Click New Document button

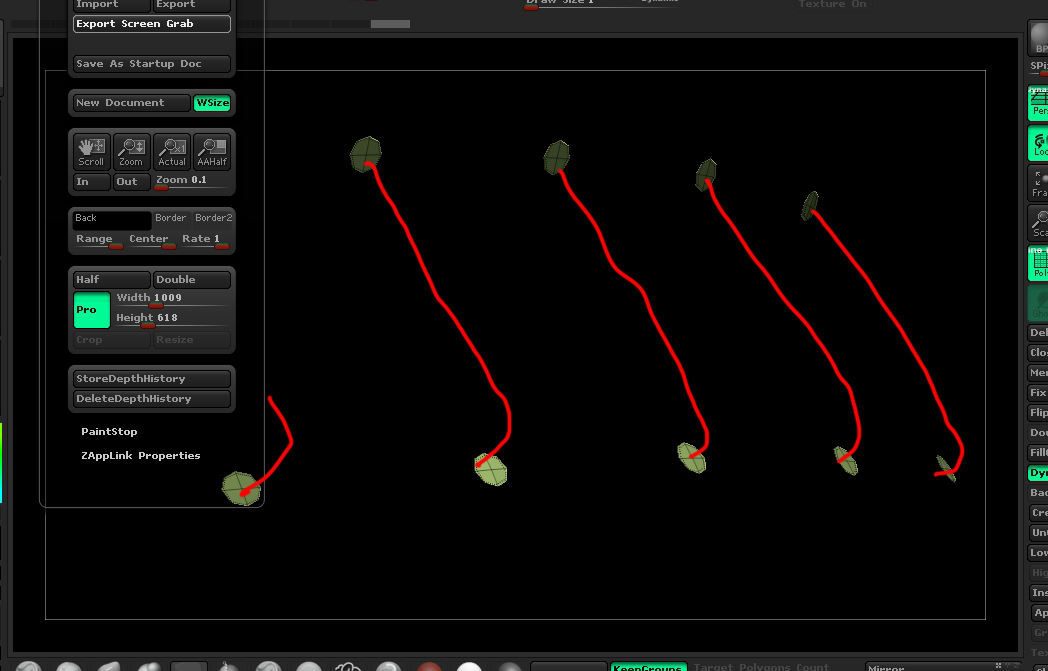pos(132,103)
